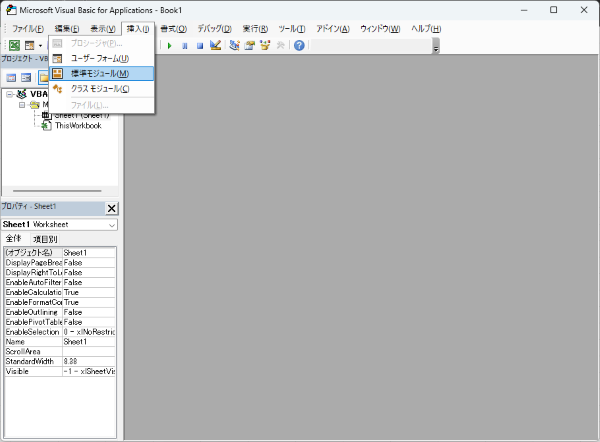Click the 標準モジュール icon in insert menu
Image resolution: width=600 pixels, height=442 pixels.
pos(57,73)
